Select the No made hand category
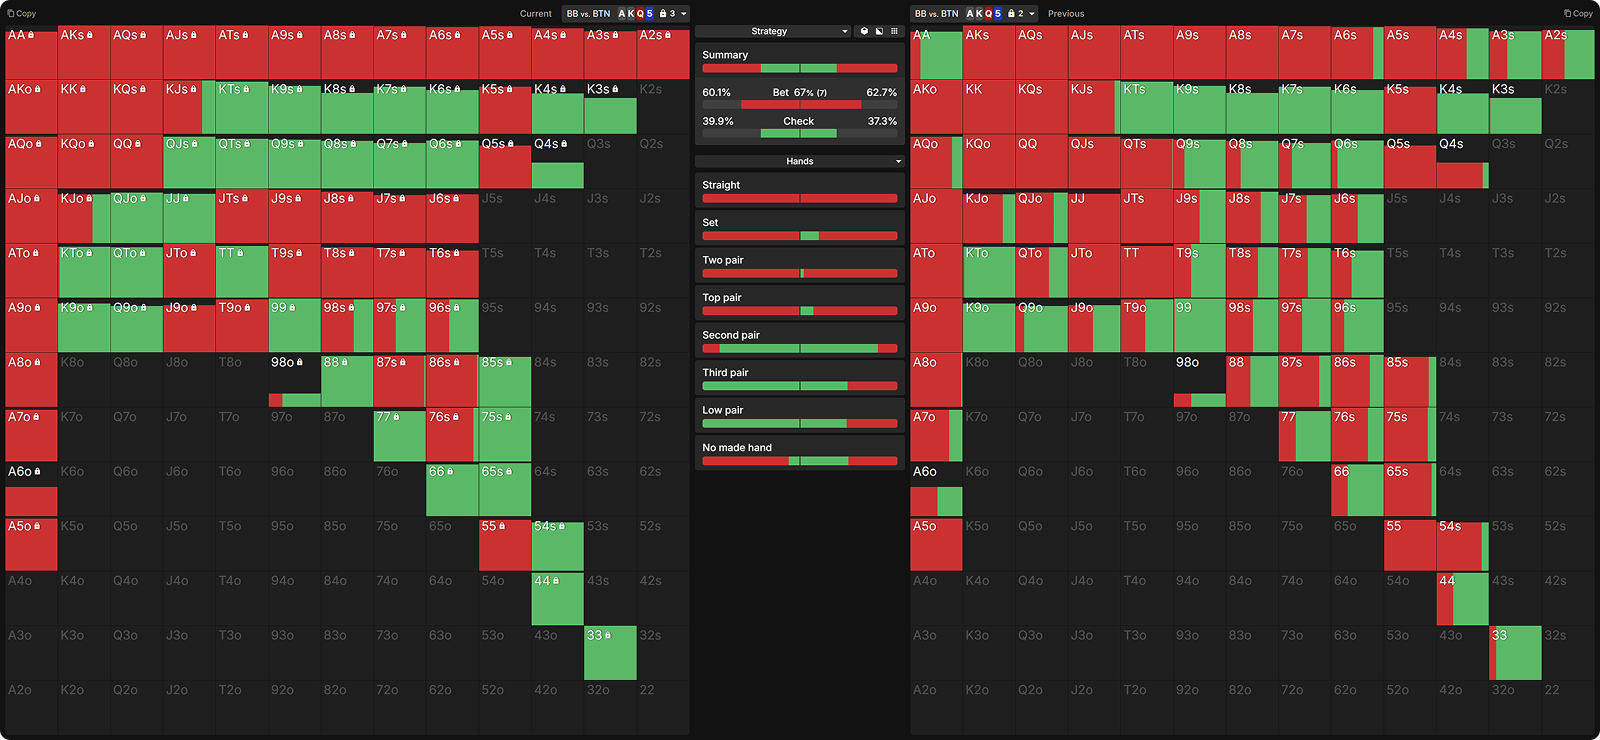Viewport: 1600px width, 740px height. [799, 454]
